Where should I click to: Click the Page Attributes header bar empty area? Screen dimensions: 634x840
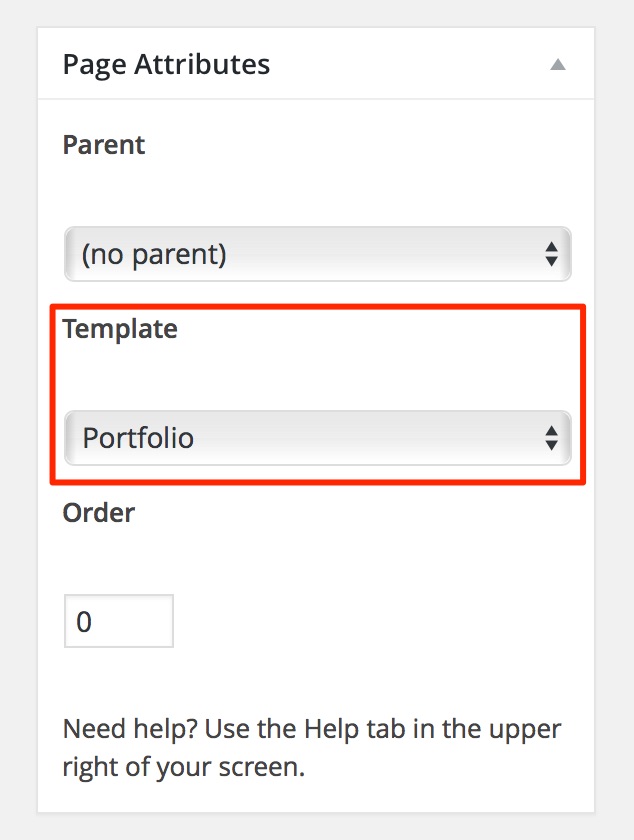[x=400, y=65]
